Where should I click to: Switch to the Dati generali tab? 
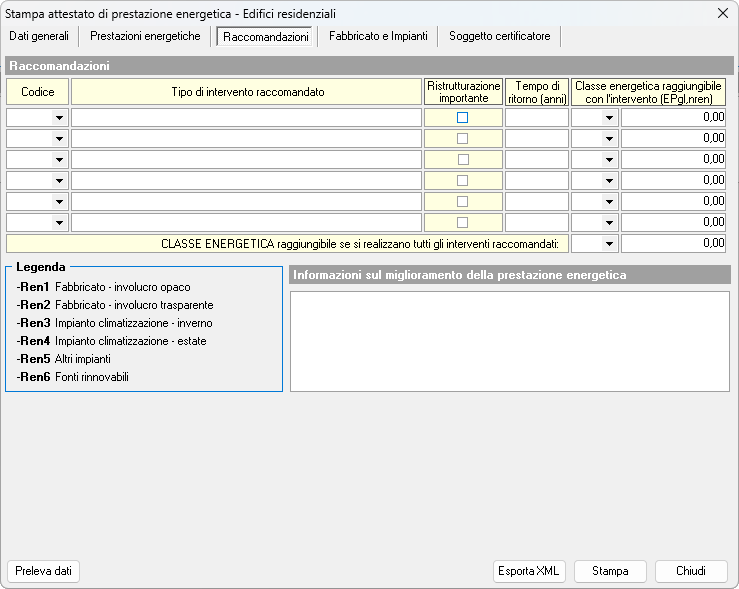(x=39, y=36)
